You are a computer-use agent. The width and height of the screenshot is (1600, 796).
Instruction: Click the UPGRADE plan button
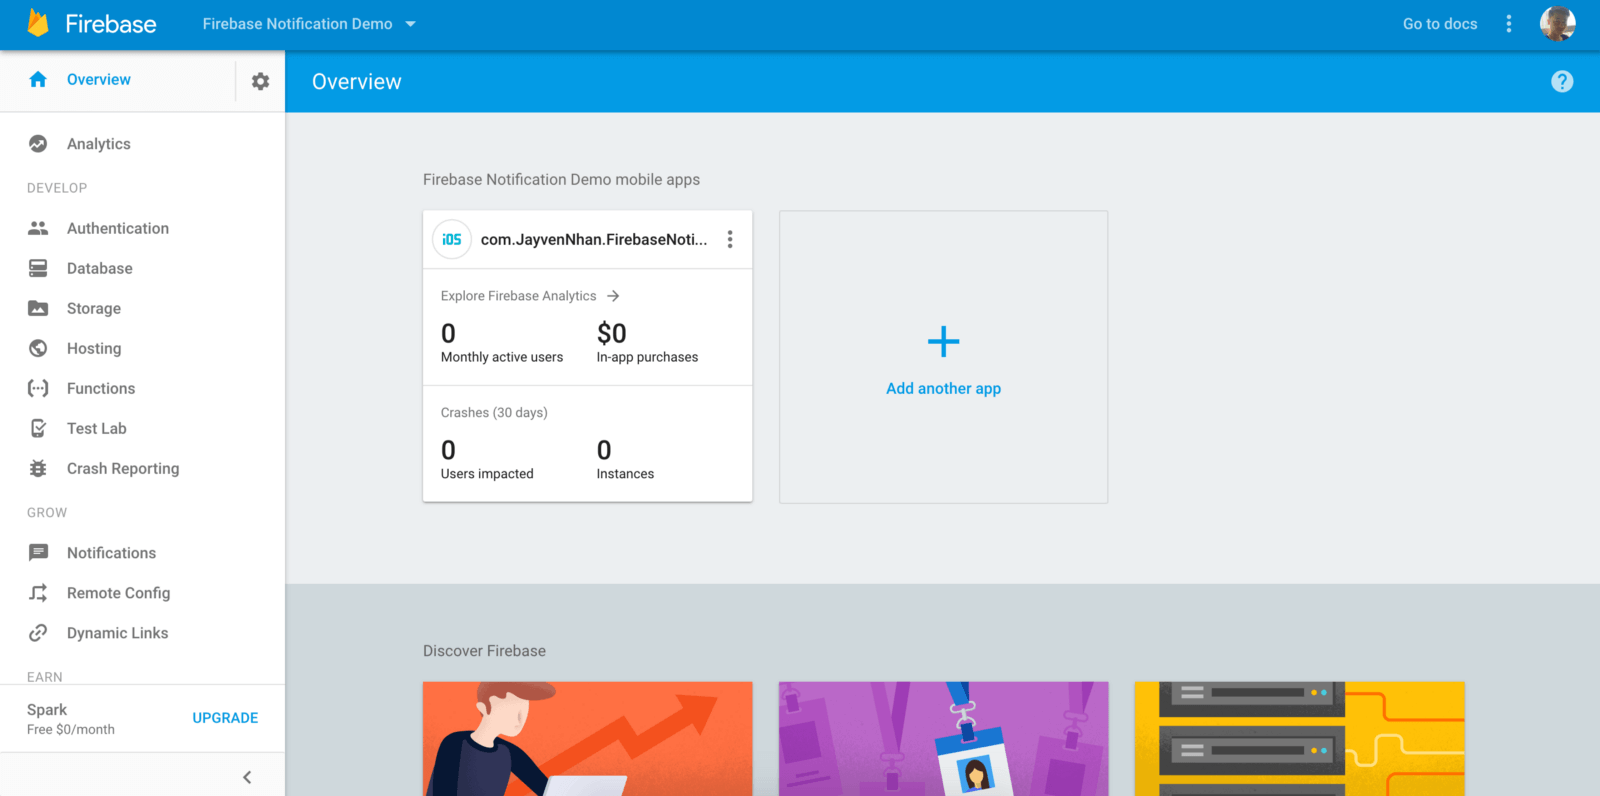pyautogui.click(x=225, y=718)
